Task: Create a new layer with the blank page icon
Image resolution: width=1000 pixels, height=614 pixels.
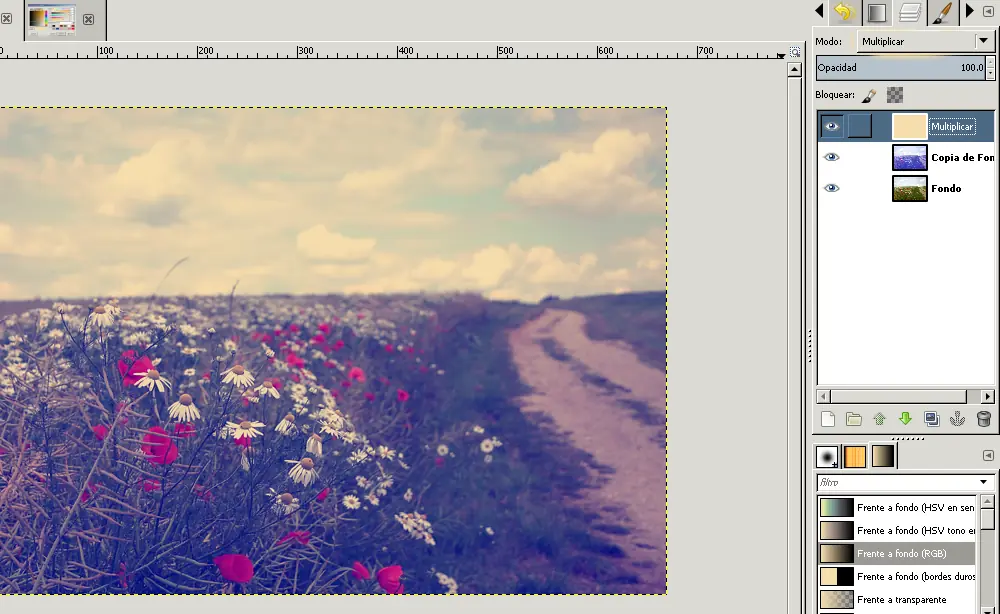Action: (827, 420)
